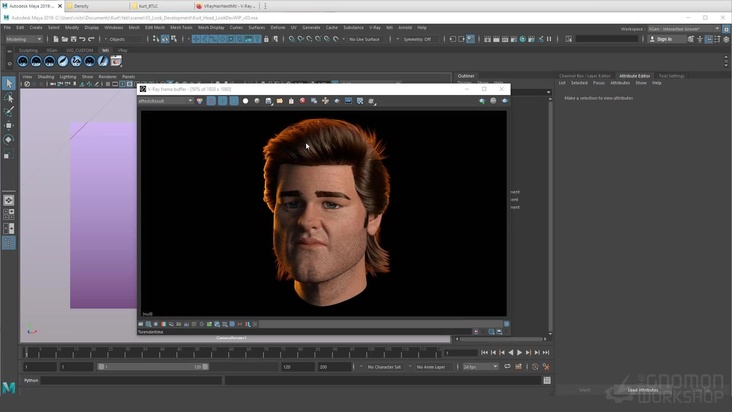
Task: Toggle the loop playback button
Action: point(507,367)
